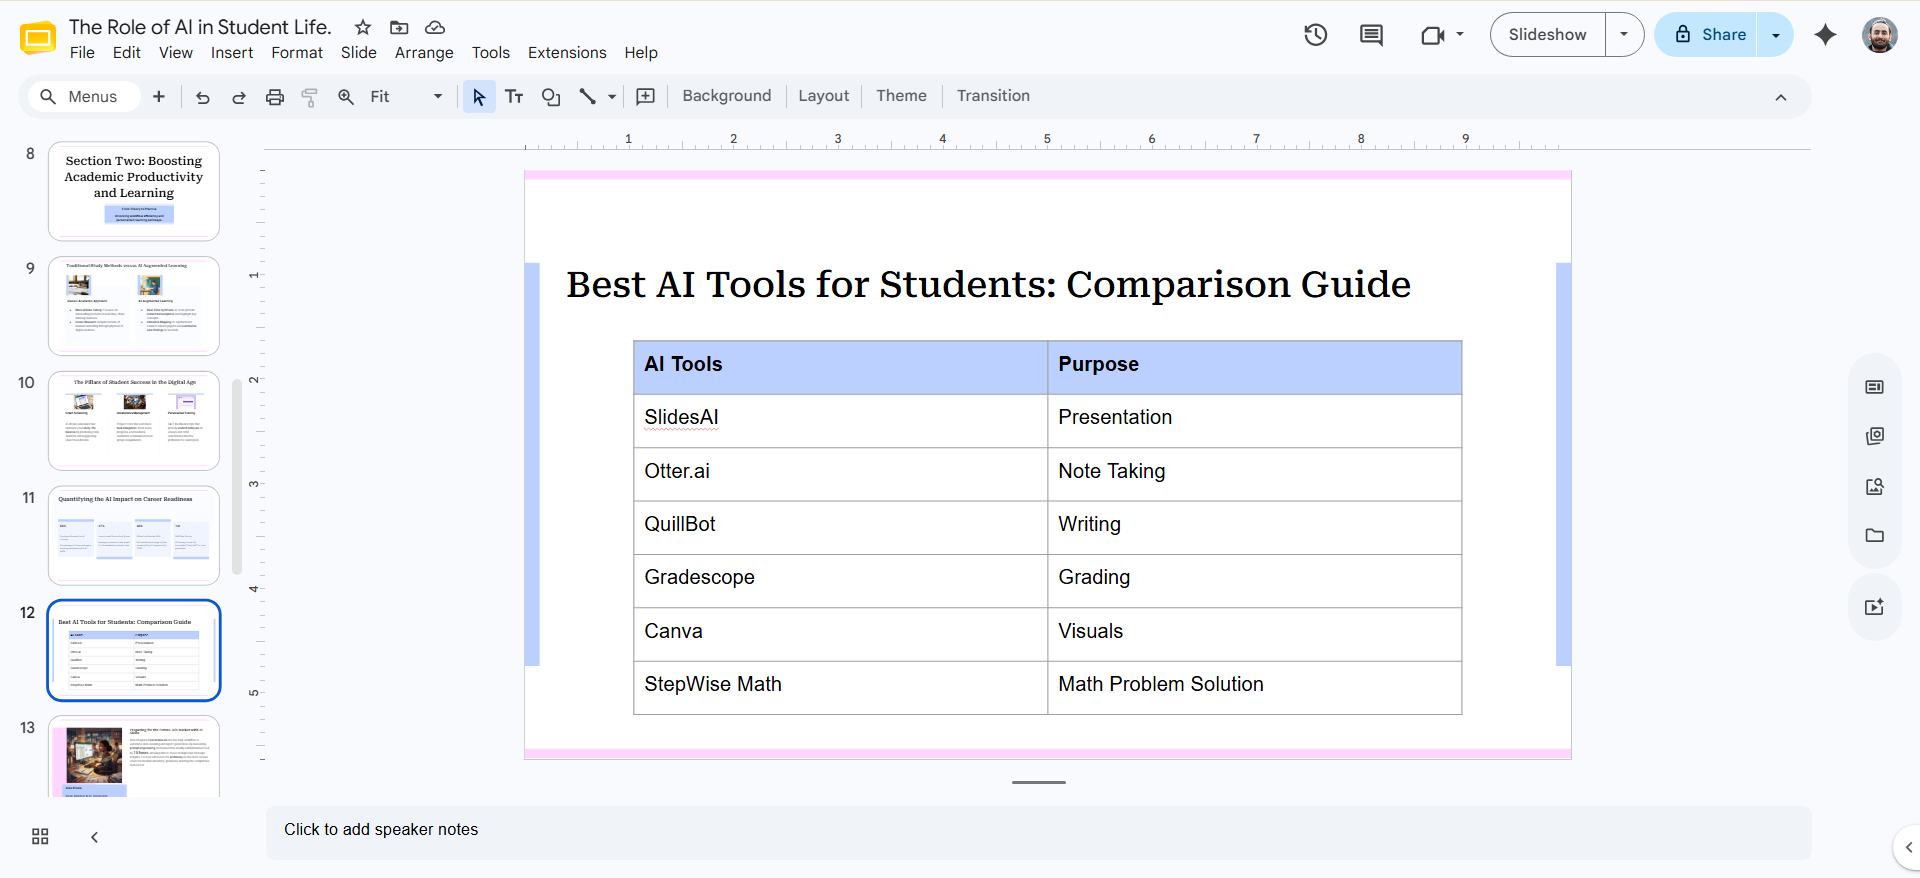Click the filmstrip scrollbar
1920x878 pixels.
[237, 477]
